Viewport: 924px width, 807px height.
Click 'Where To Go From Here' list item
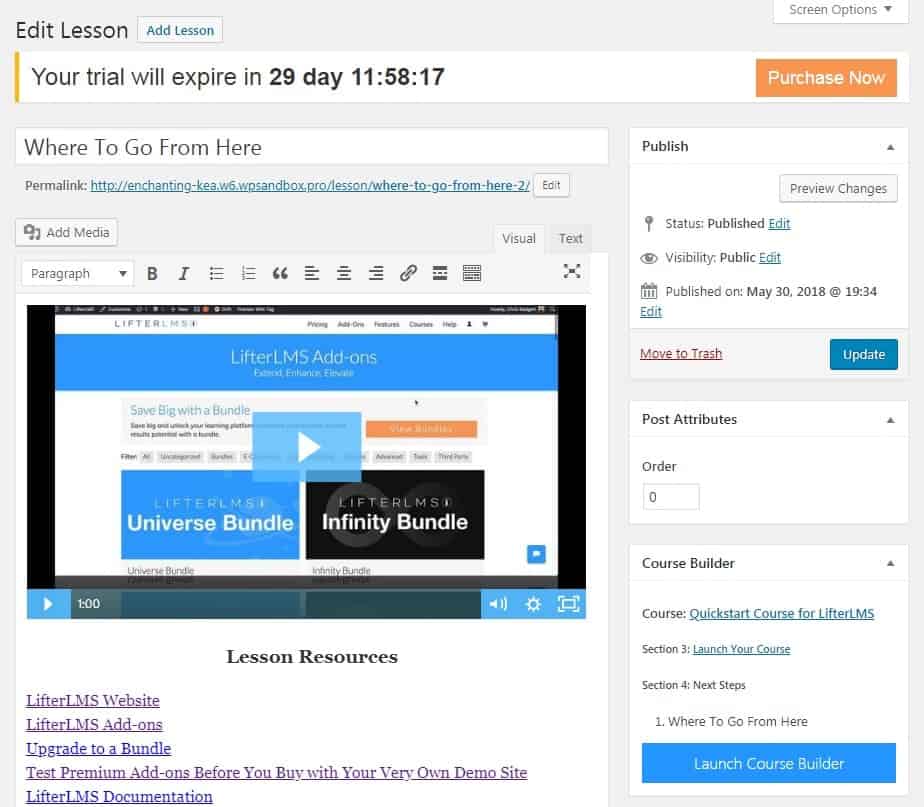738,722
